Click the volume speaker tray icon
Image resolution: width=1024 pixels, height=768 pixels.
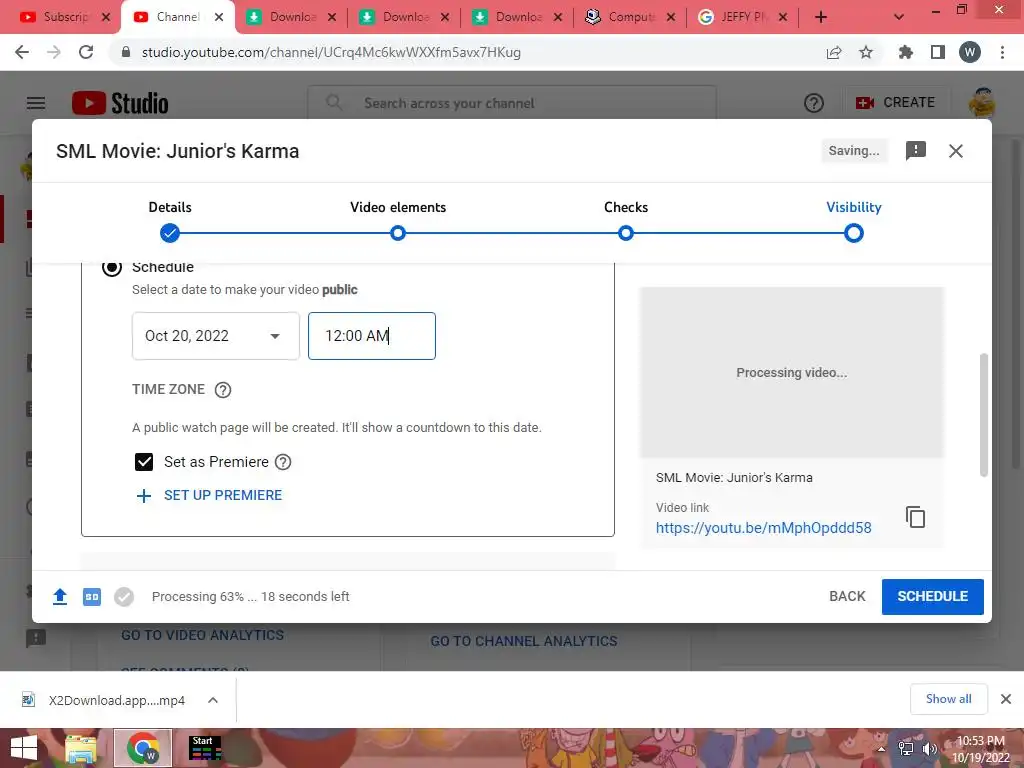click(x=929, y=748)
